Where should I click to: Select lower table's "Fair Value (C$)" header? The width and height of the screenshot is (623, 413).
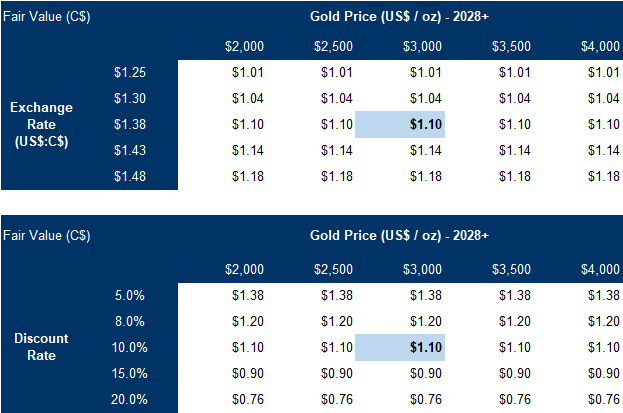[x=47, y=236]
